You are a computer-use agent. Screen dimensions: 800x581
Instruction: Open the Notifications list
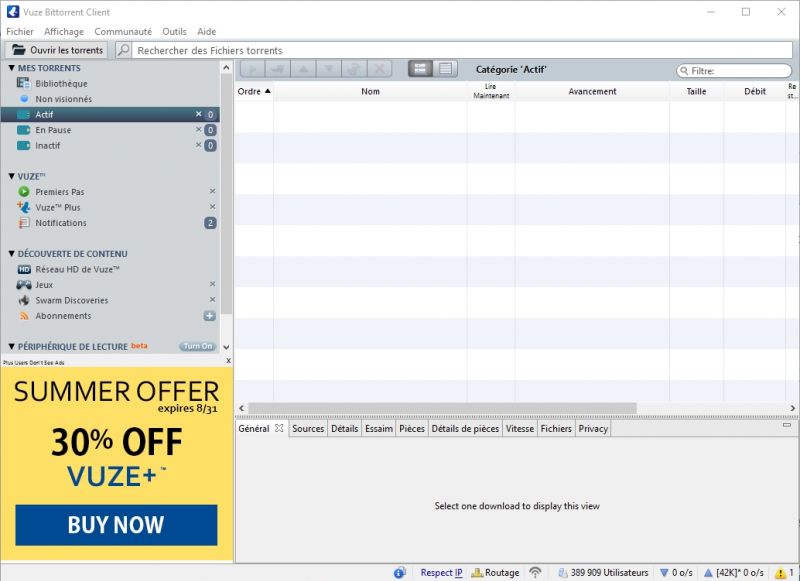tap(61, 223)
